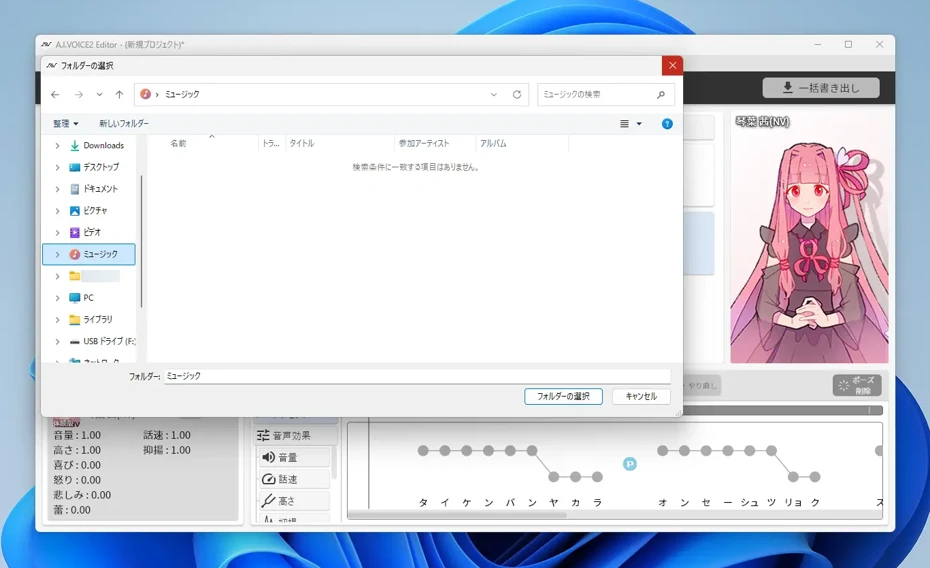Select ライブラリ in the navigation tree

point(91,319)
